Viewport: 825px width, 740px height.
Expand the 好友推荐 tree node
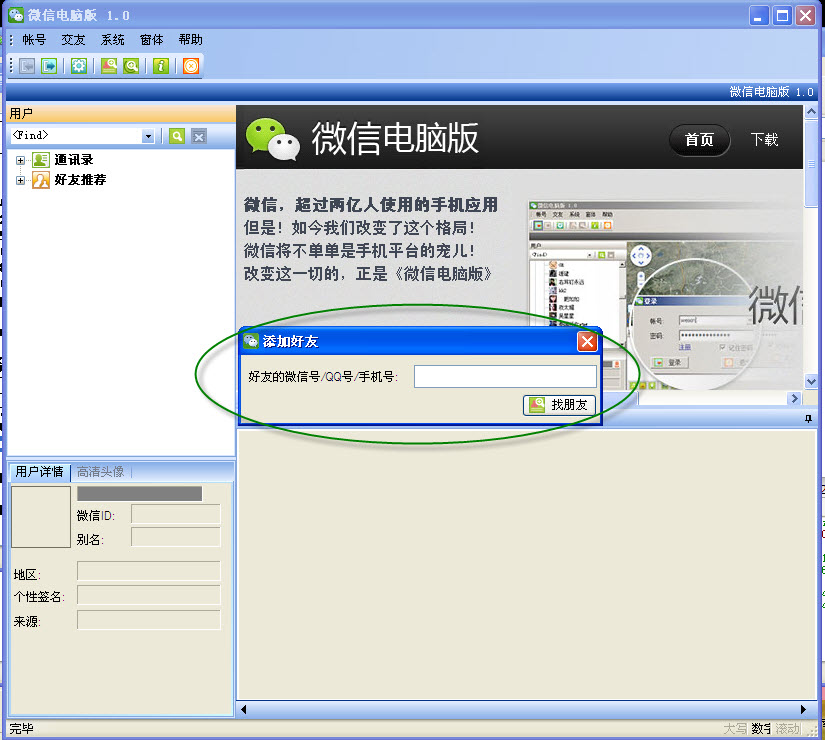(x=20, y=181)
